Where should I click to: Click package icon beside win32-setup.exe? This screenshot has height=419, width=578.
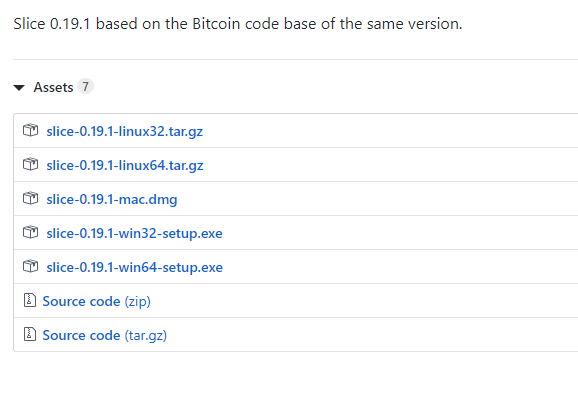[x=30, y=232]
